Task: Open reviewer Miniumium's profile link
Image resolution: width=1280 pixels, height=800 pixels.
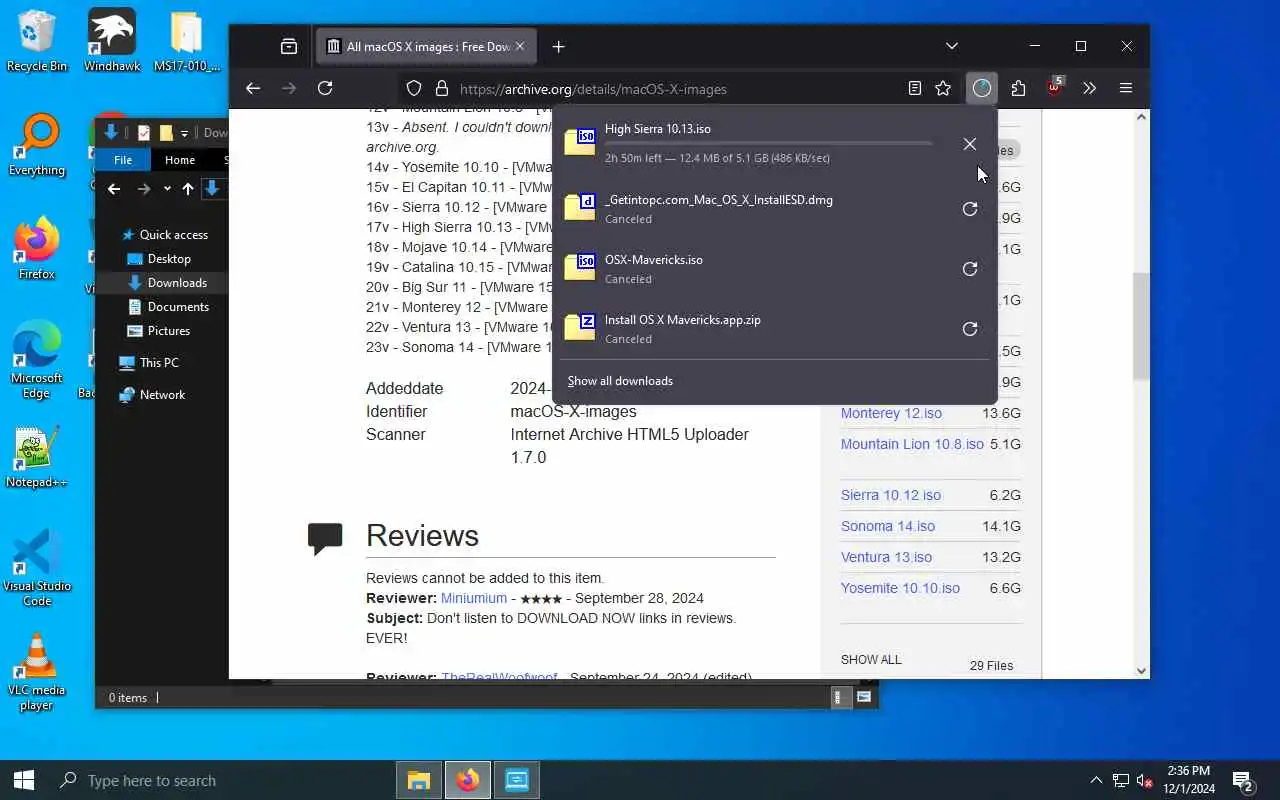Action: 474,598
